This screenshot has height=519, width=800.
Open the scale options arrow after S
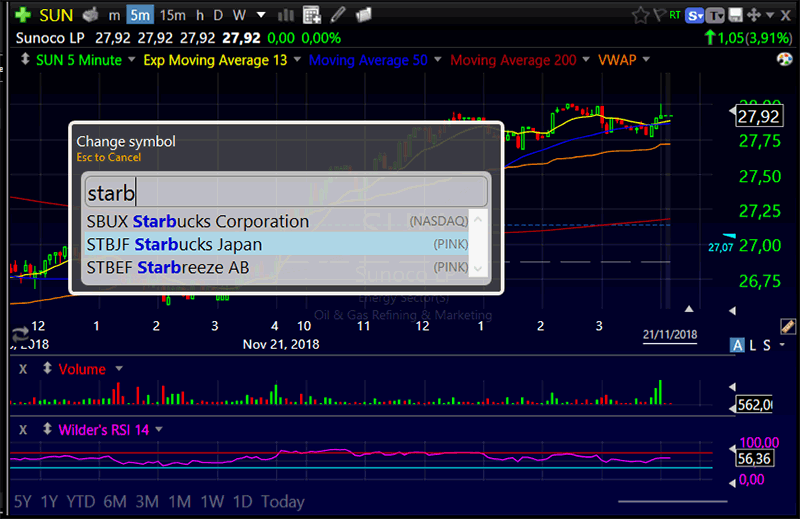click(x=782, y=345)
